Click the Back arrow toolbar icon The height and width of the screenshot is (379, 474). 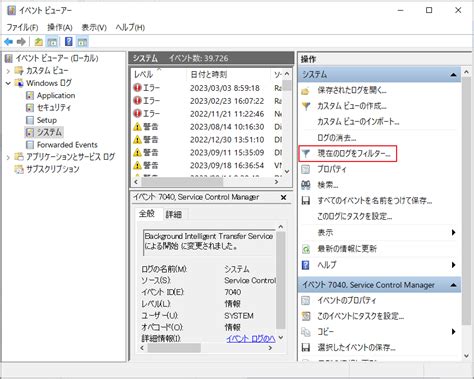click(8, 42)
